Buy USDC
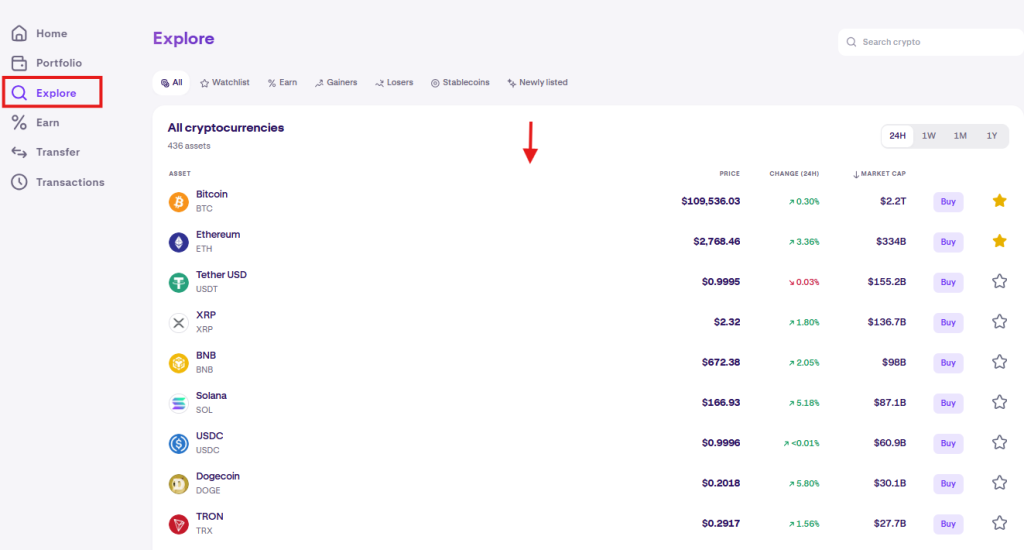The width and height of the screenshot is (1024, 550). pyautogui.click(x=948, y=444)
